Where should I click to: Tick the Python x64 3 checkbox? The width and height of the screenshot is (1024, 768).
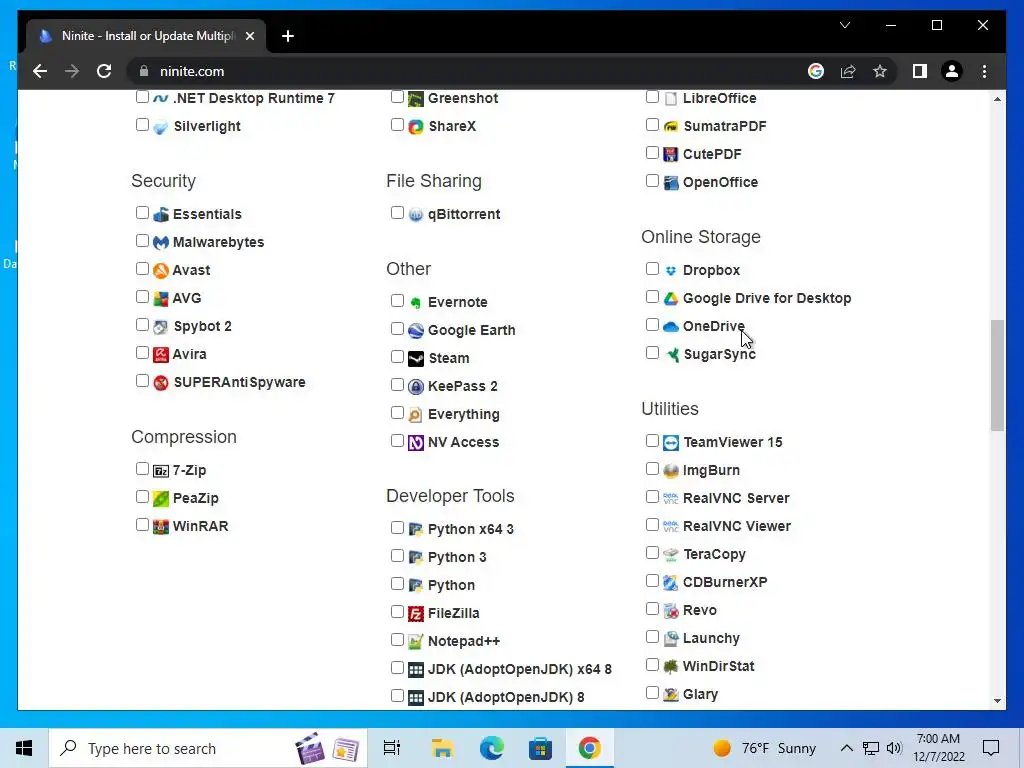click(x=397, y=528)
